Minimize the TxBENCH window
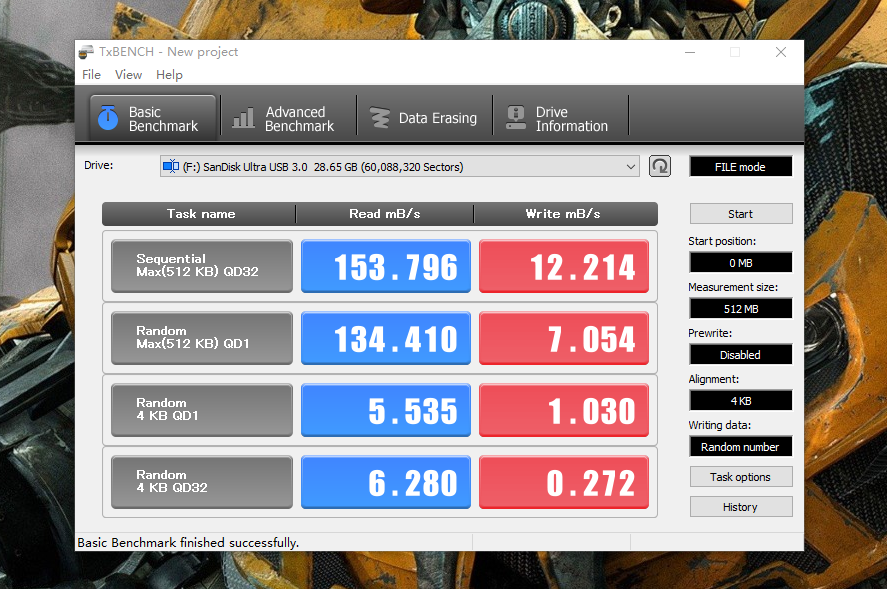Screen dimensions: 887x589 [x=690, y=52]
